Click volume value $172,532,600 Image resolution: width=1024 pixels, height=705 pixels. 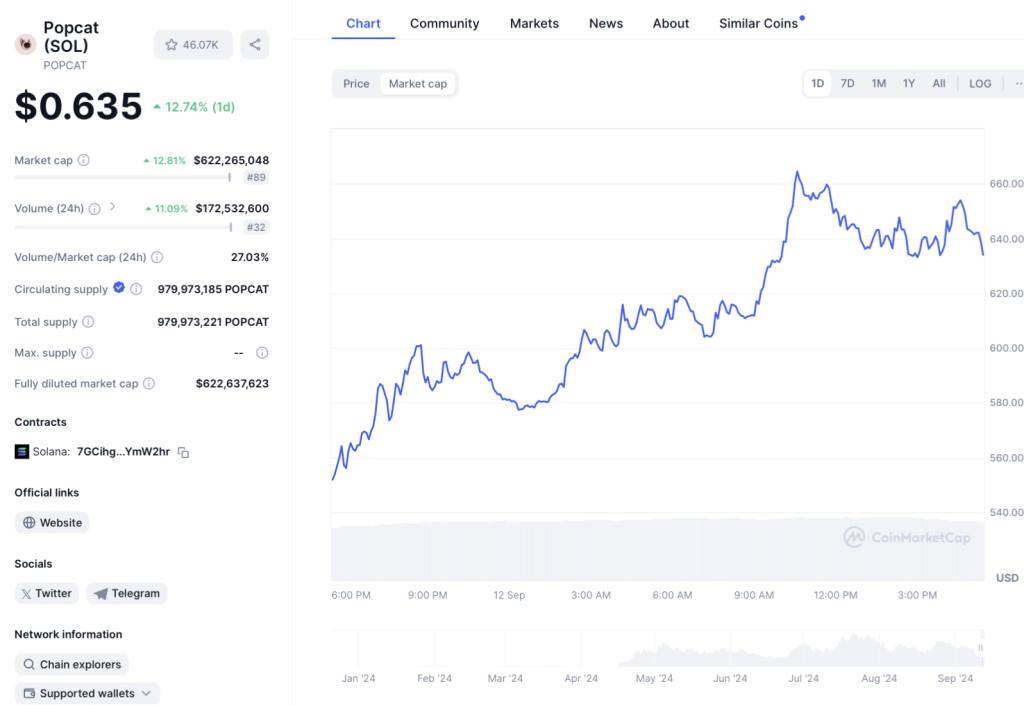(232, 209)
